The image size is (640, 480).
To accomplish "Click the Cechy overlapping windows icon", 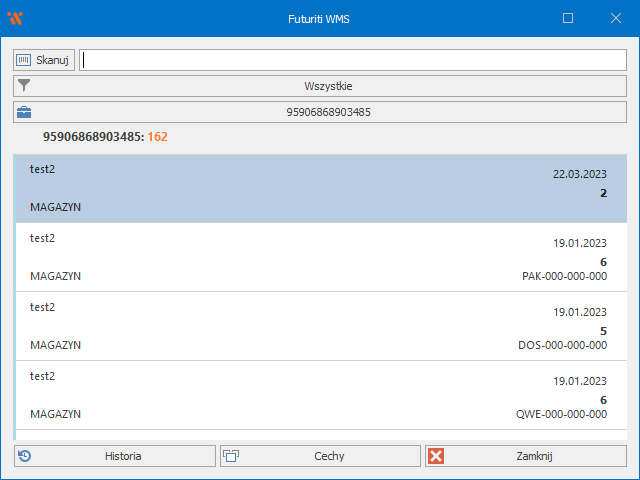I will point(231,456).
